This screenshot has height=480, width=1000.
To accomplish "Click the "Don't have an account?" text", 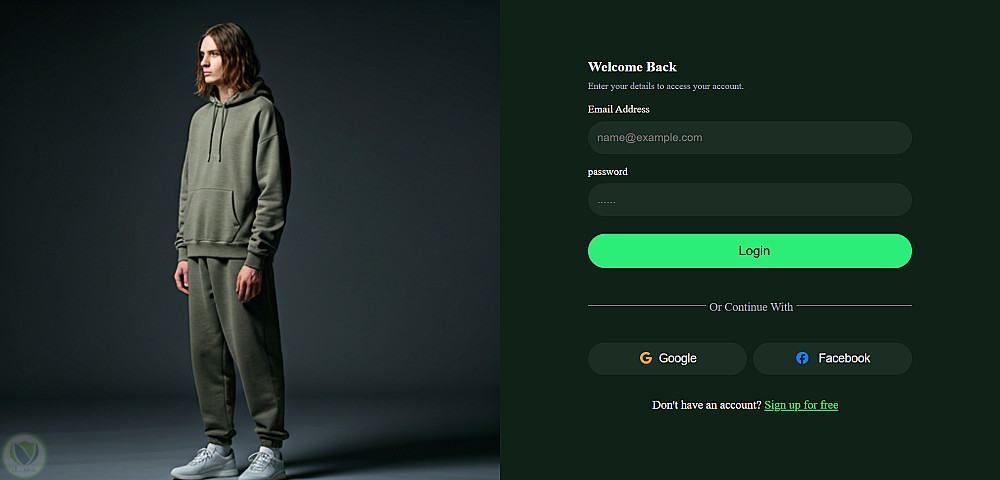I will pyautogui.click(x=706, y=405).
